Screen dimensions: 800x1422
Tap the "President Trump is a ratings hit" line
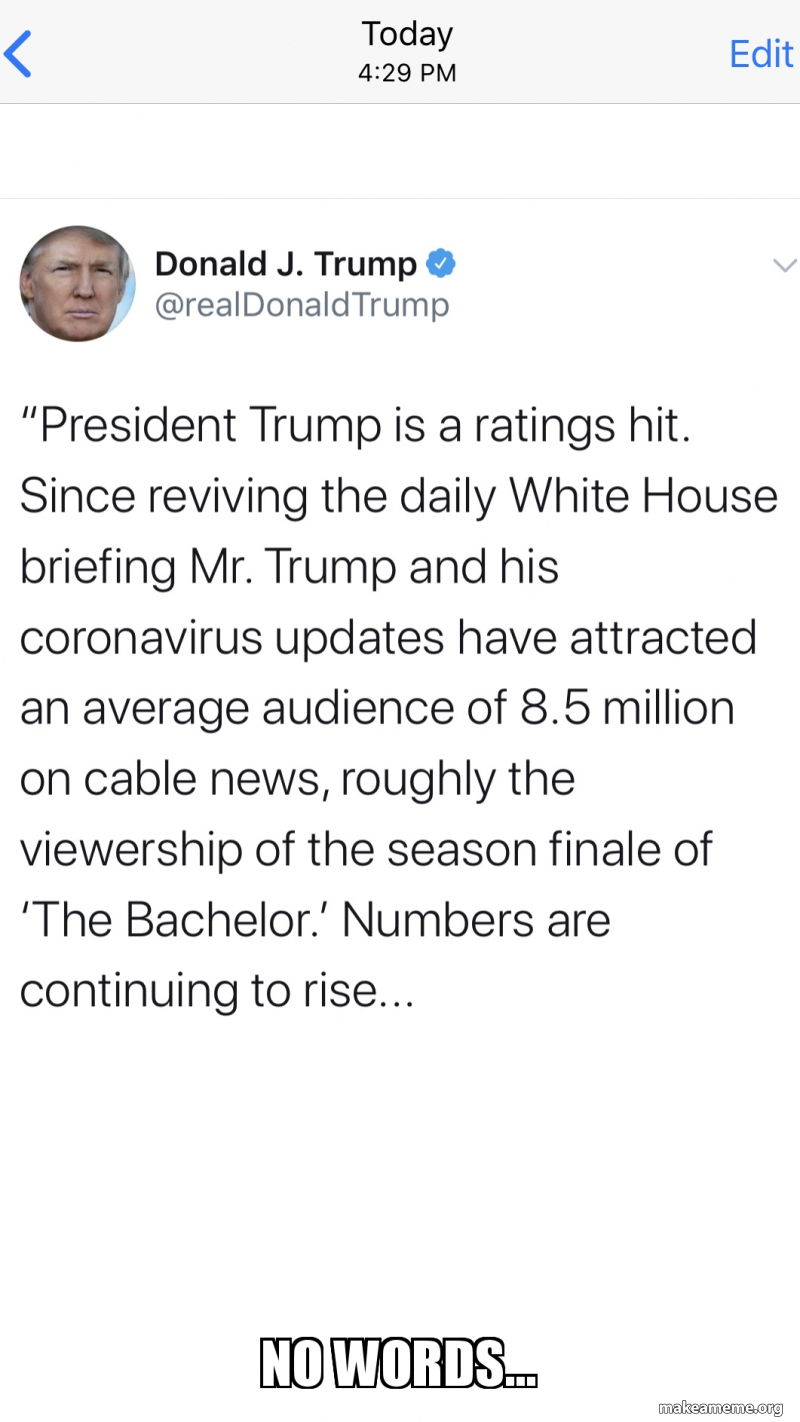[355, 426]
